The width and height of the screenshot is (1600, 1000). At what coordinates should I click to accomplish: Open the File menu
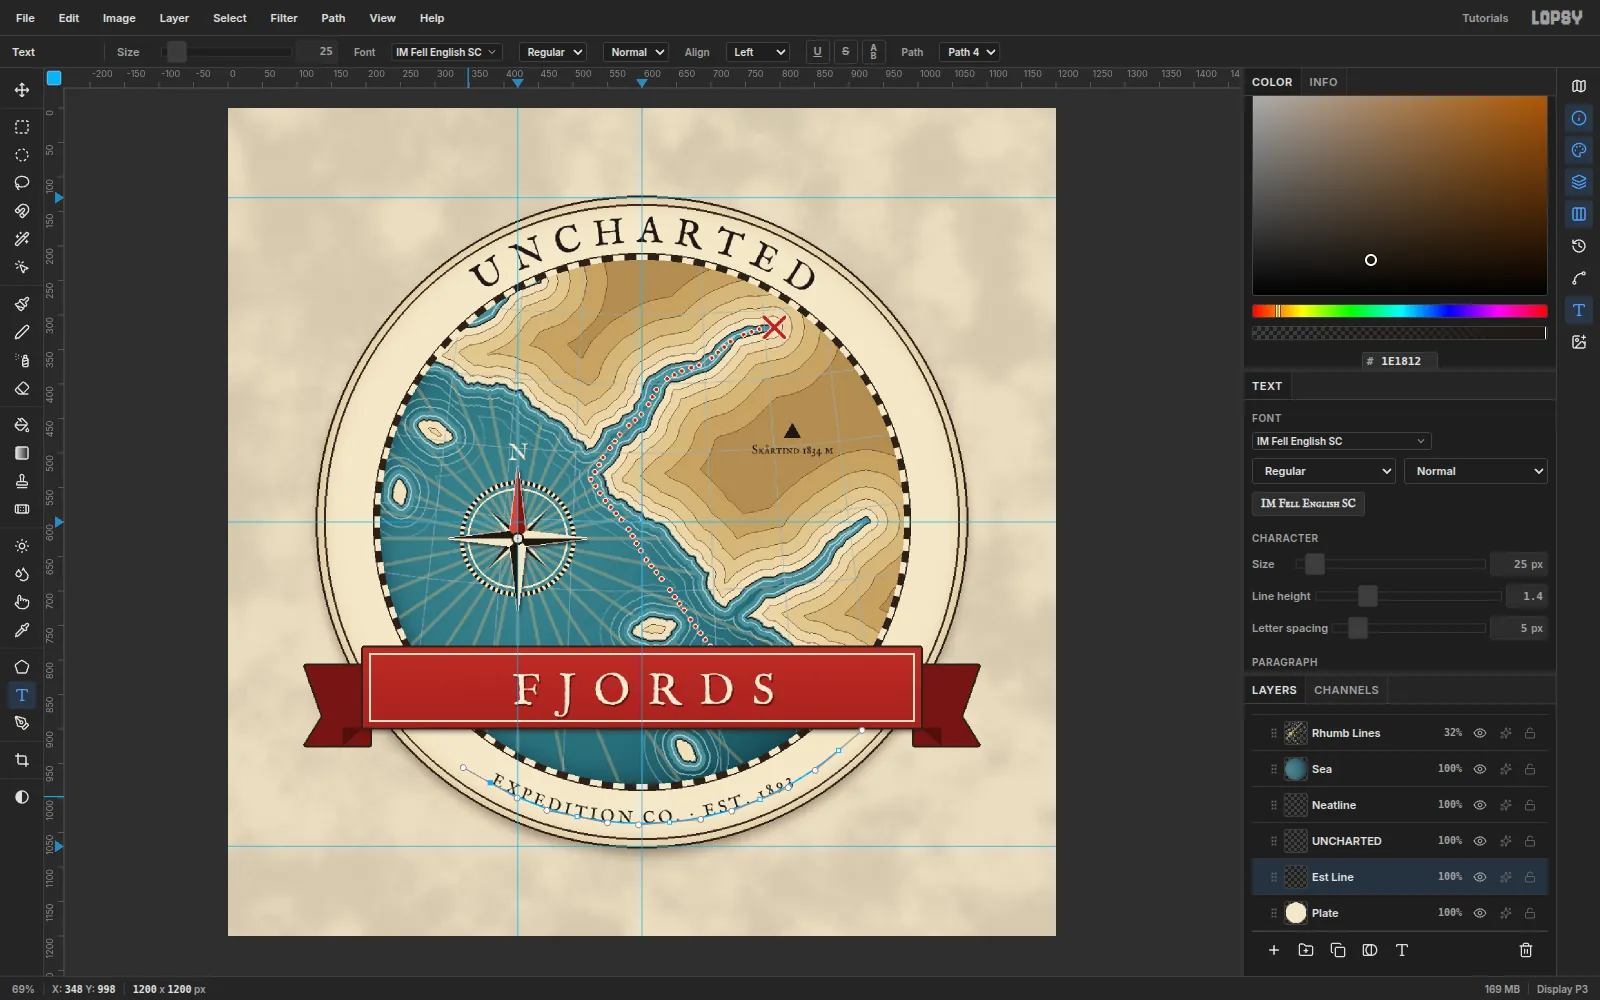coord(26,18)
